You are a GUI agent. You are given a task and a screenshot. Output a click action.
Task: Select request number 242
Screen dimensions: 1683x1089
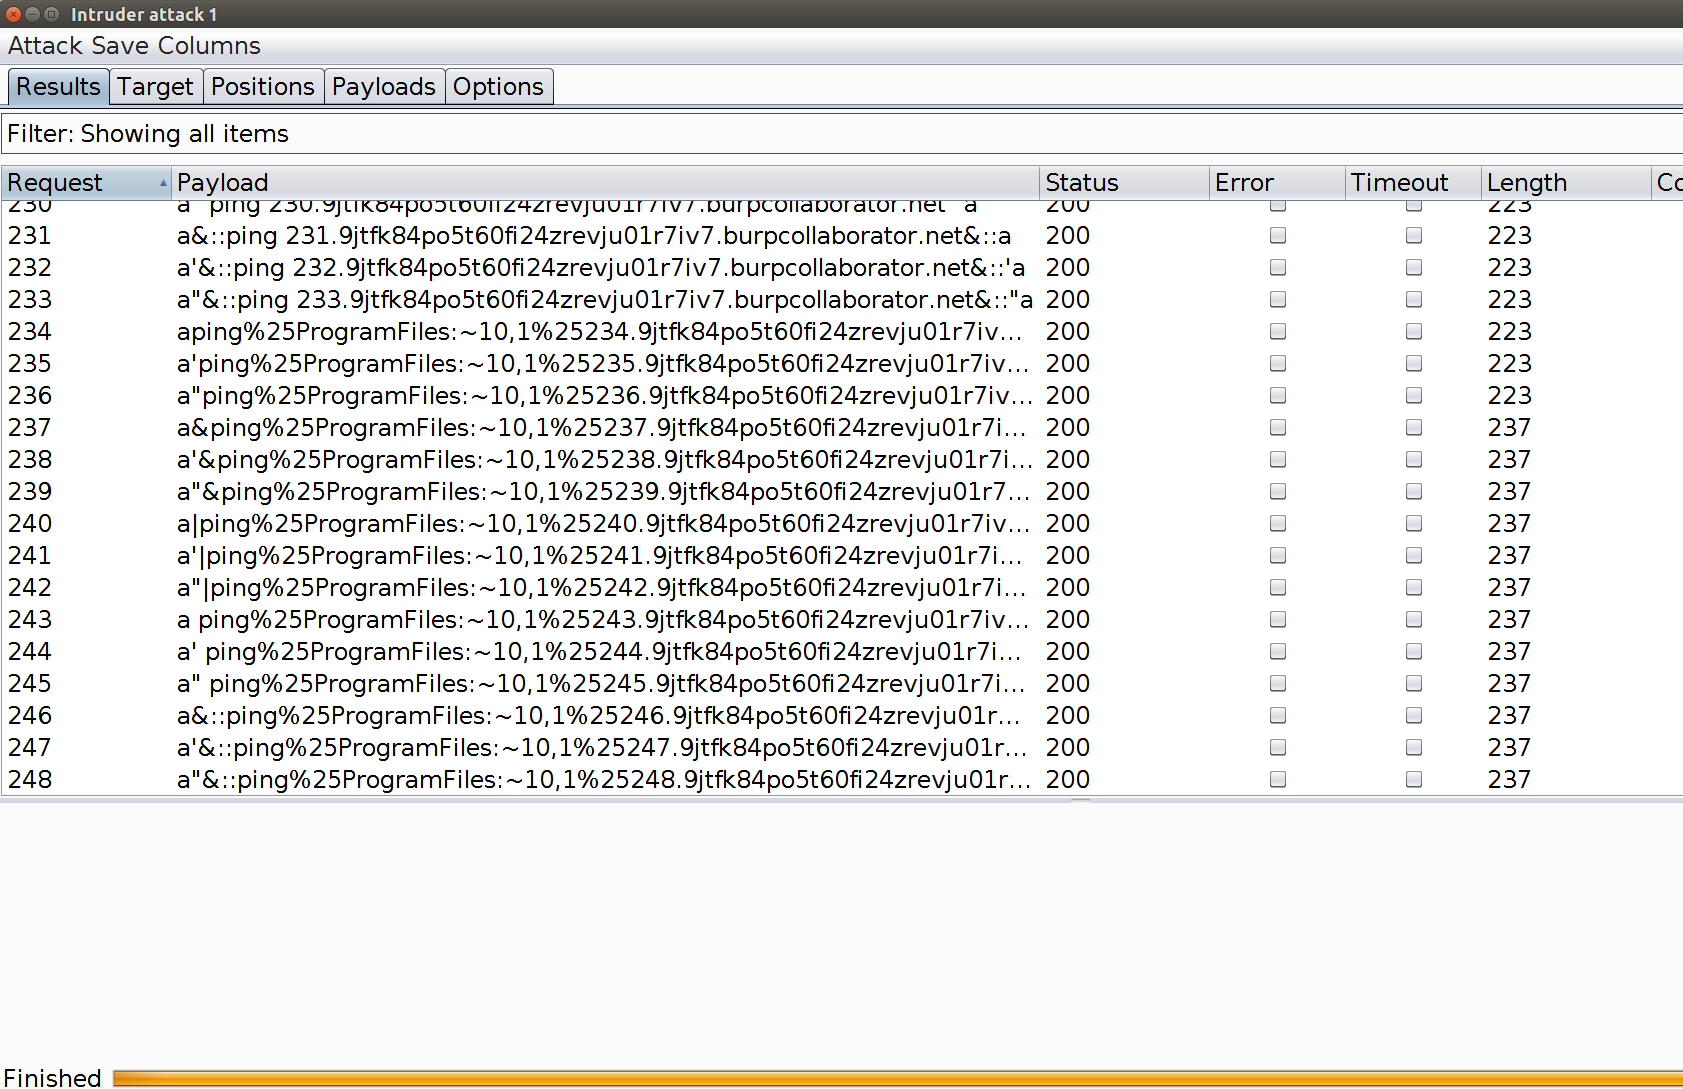(30, 587)
